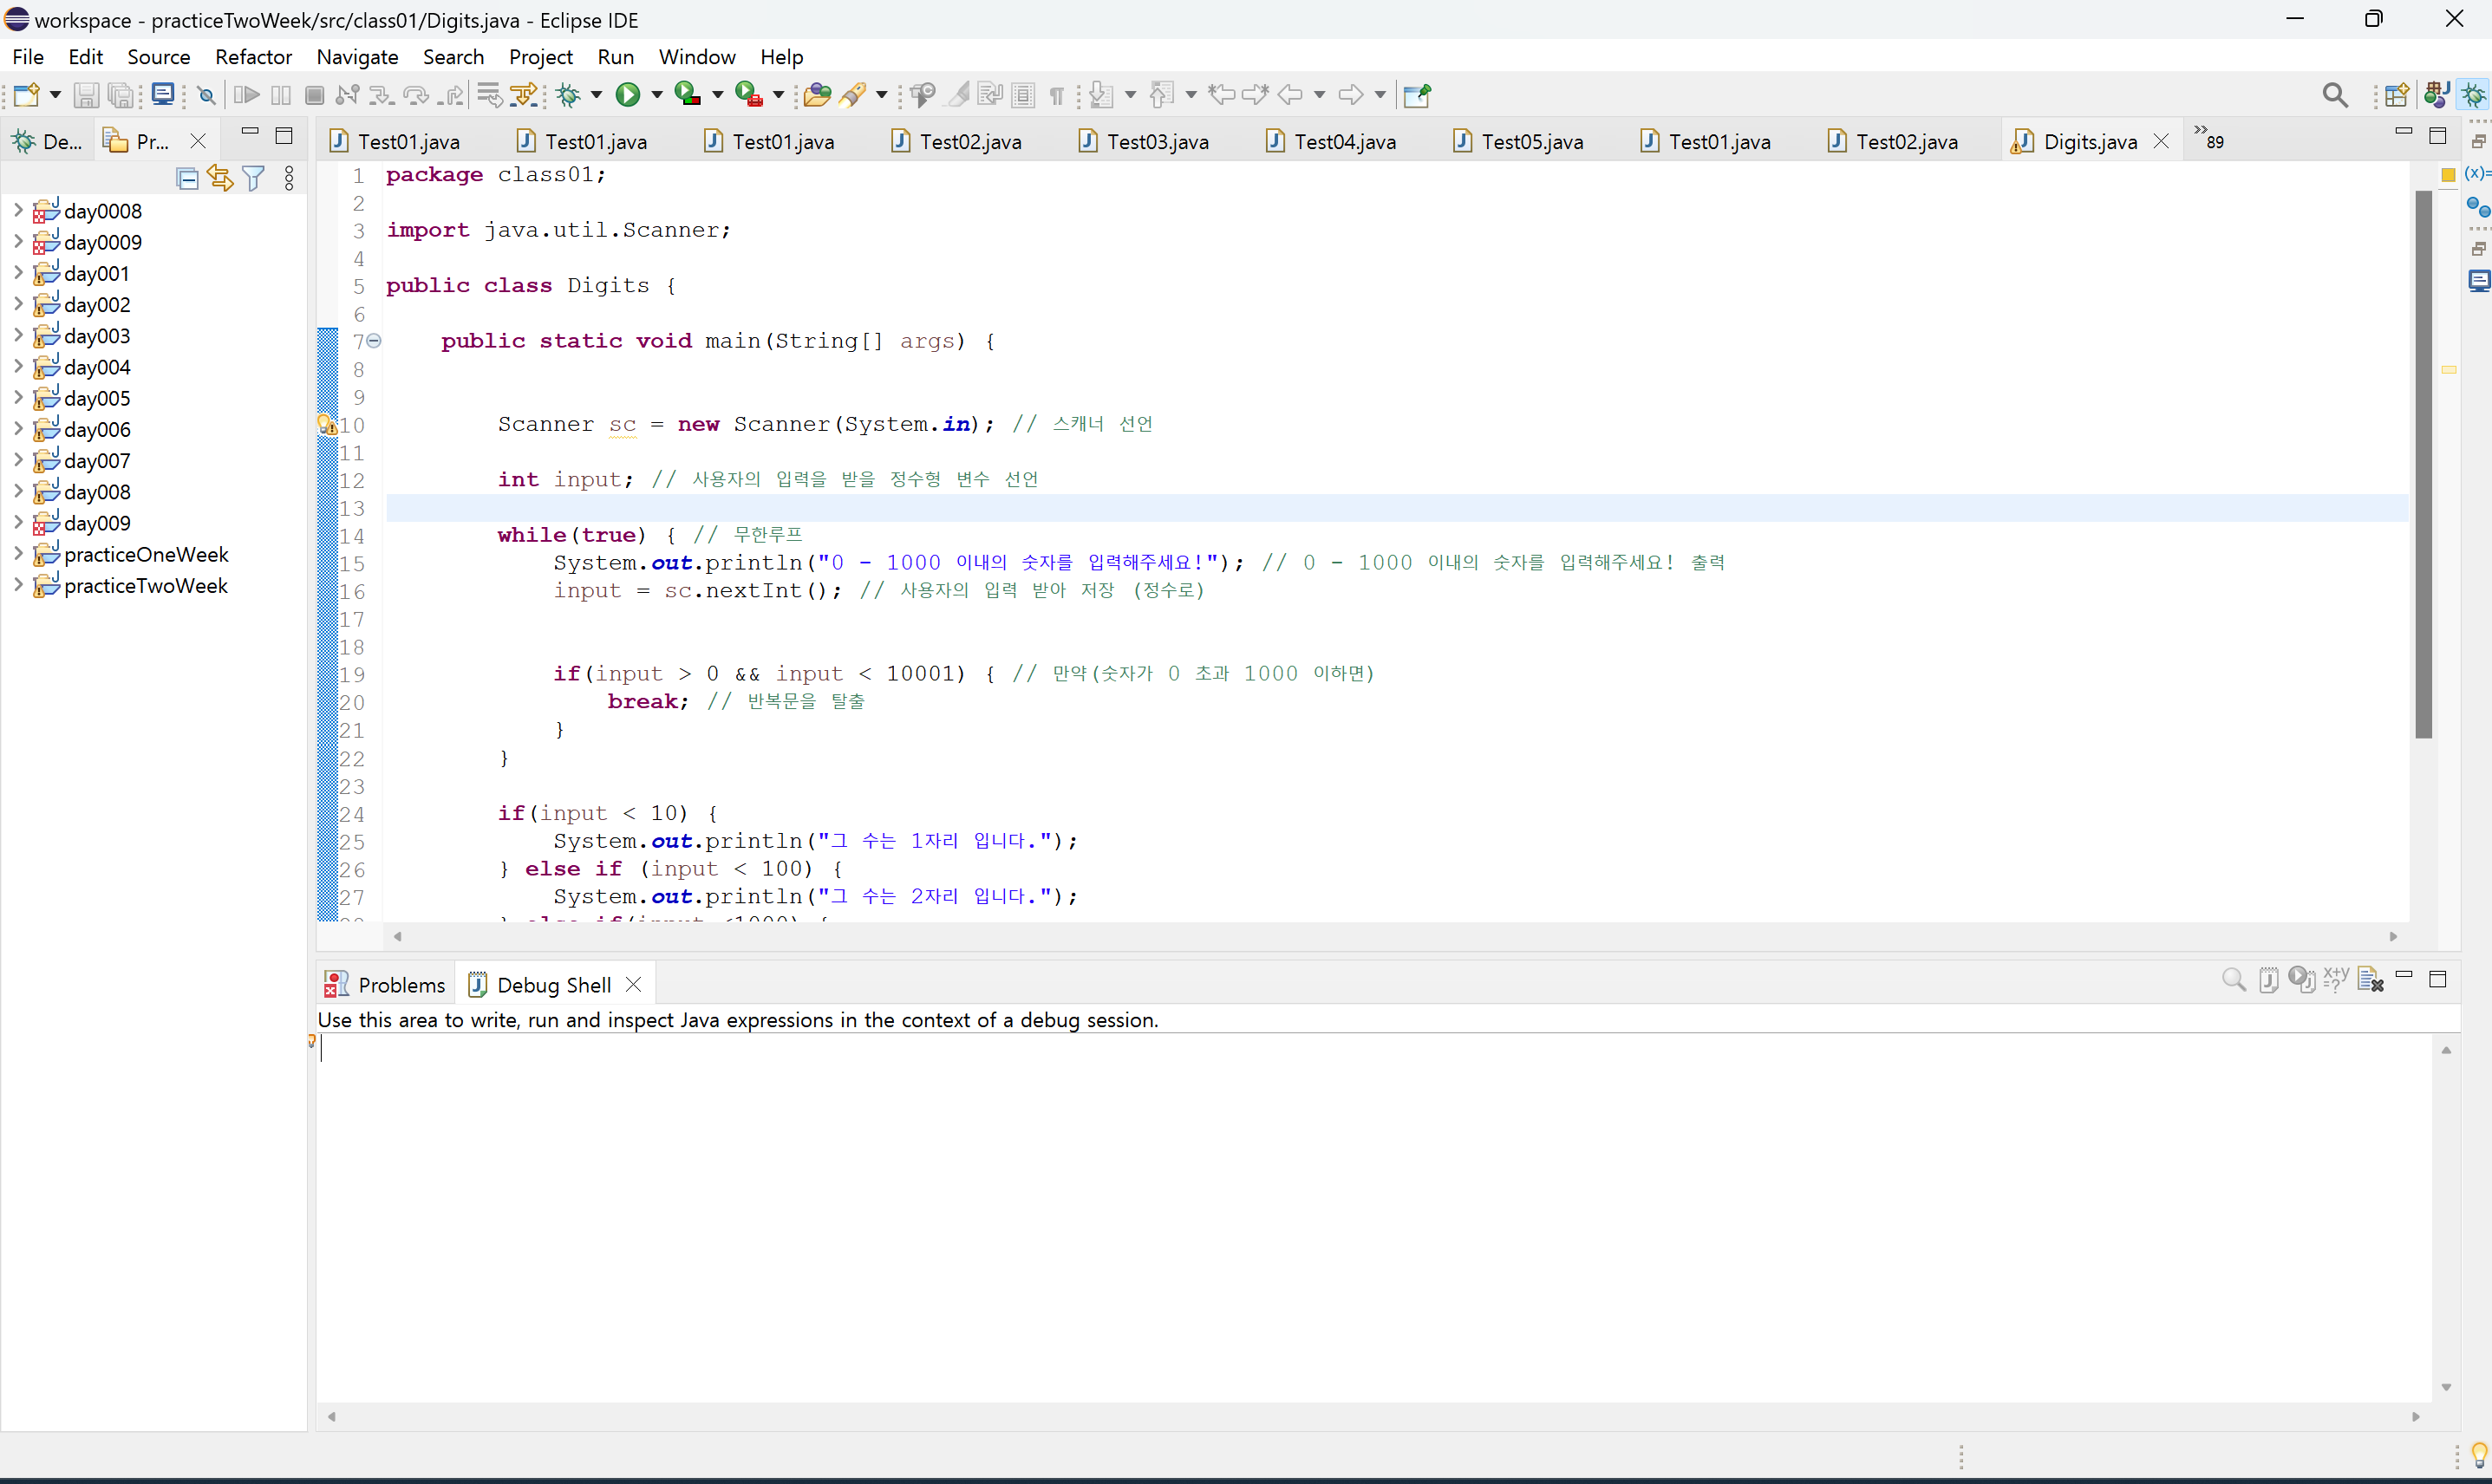Viewport: 2492px width, 1484px height.
Task: Collapse the main method fold marker
Action: point(374,341)
